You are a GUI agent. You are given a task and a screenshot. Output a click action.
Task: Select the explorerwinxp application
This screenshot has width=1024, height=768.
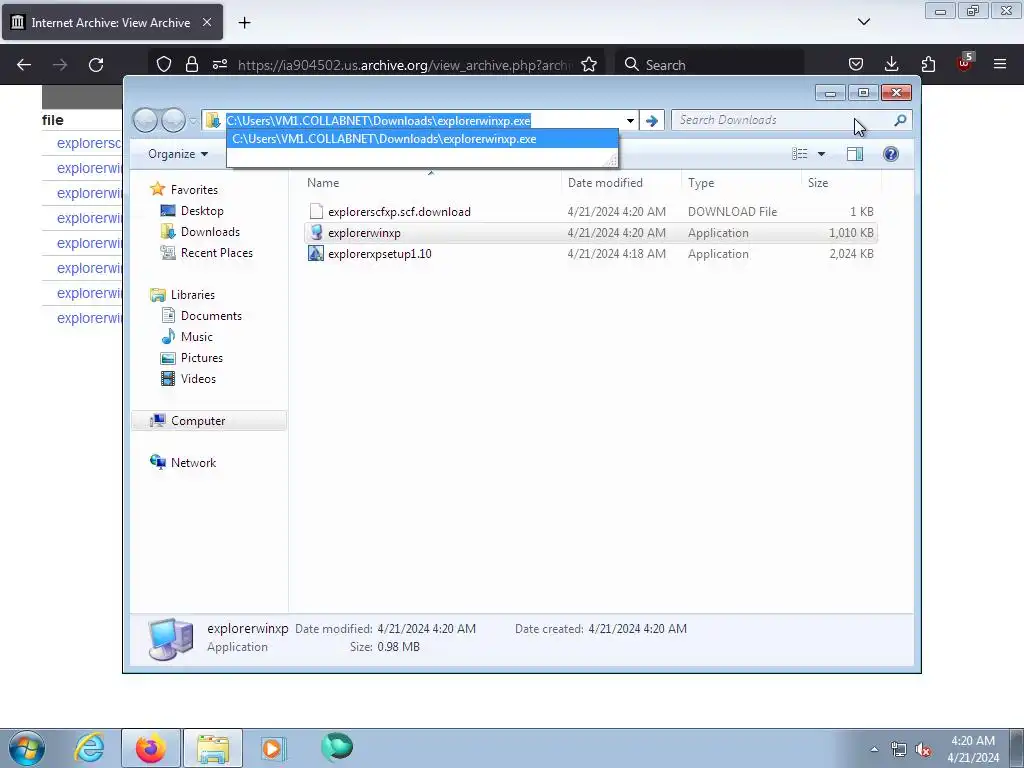tap(591, 232)
